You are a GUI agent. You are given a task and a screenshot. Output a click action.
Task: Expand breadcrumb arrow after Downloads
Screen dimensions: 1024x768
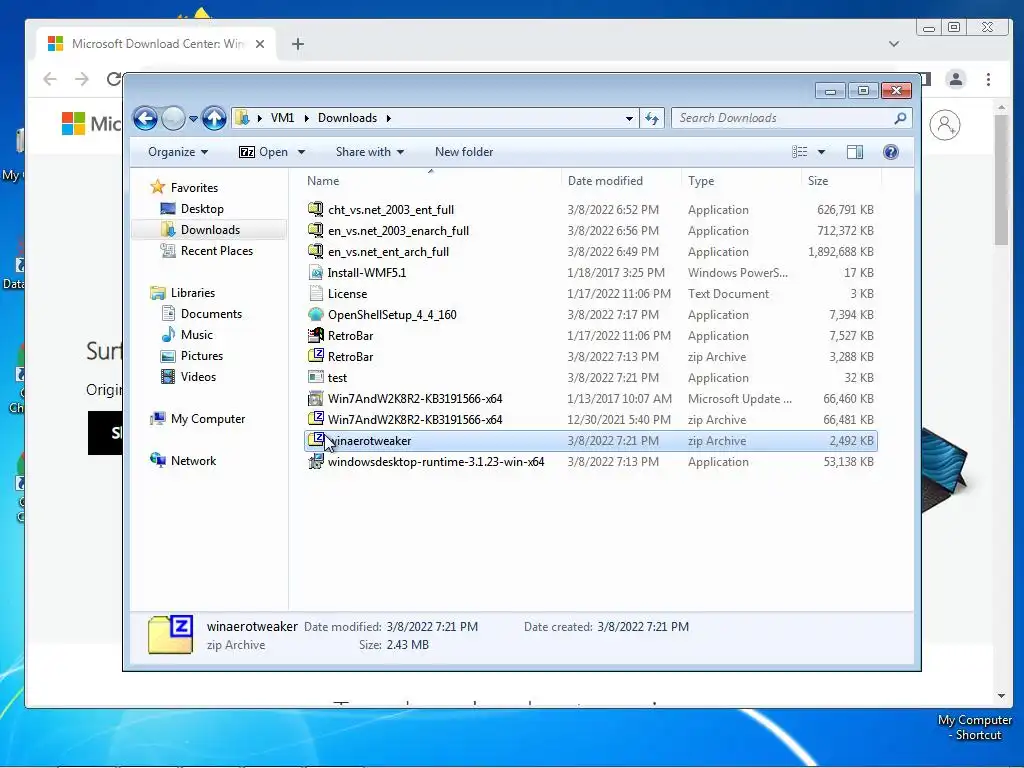point(389,118)
